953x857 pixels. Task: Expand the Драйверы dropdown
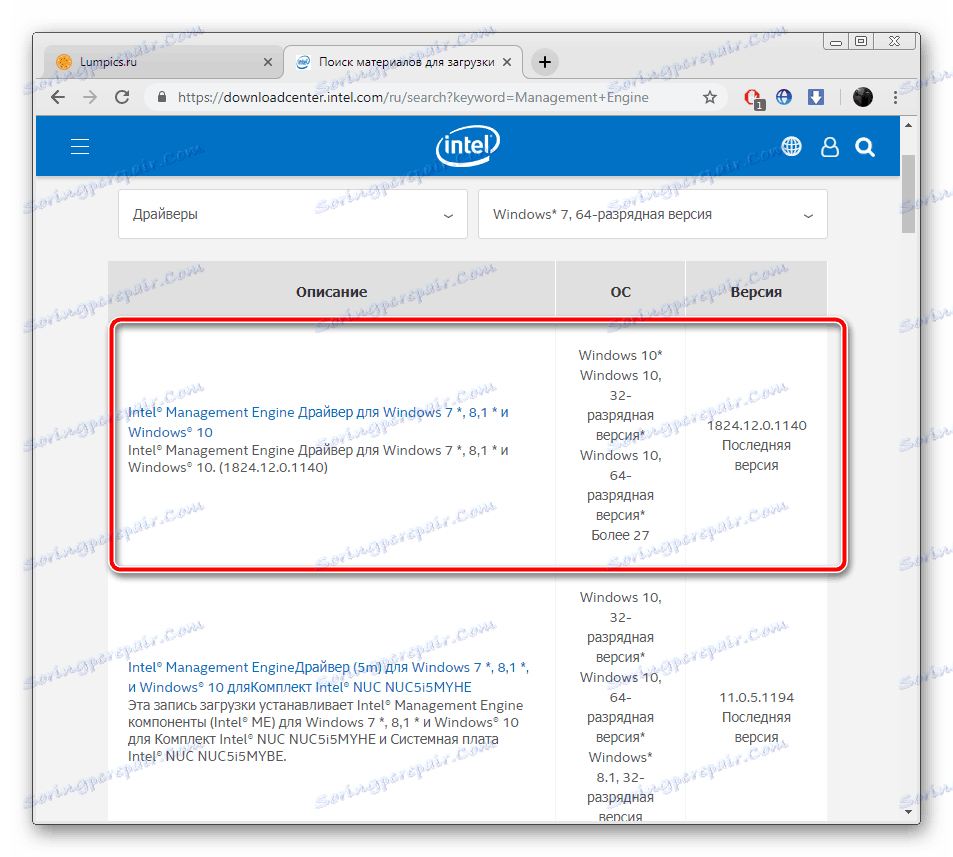[293, 214]
